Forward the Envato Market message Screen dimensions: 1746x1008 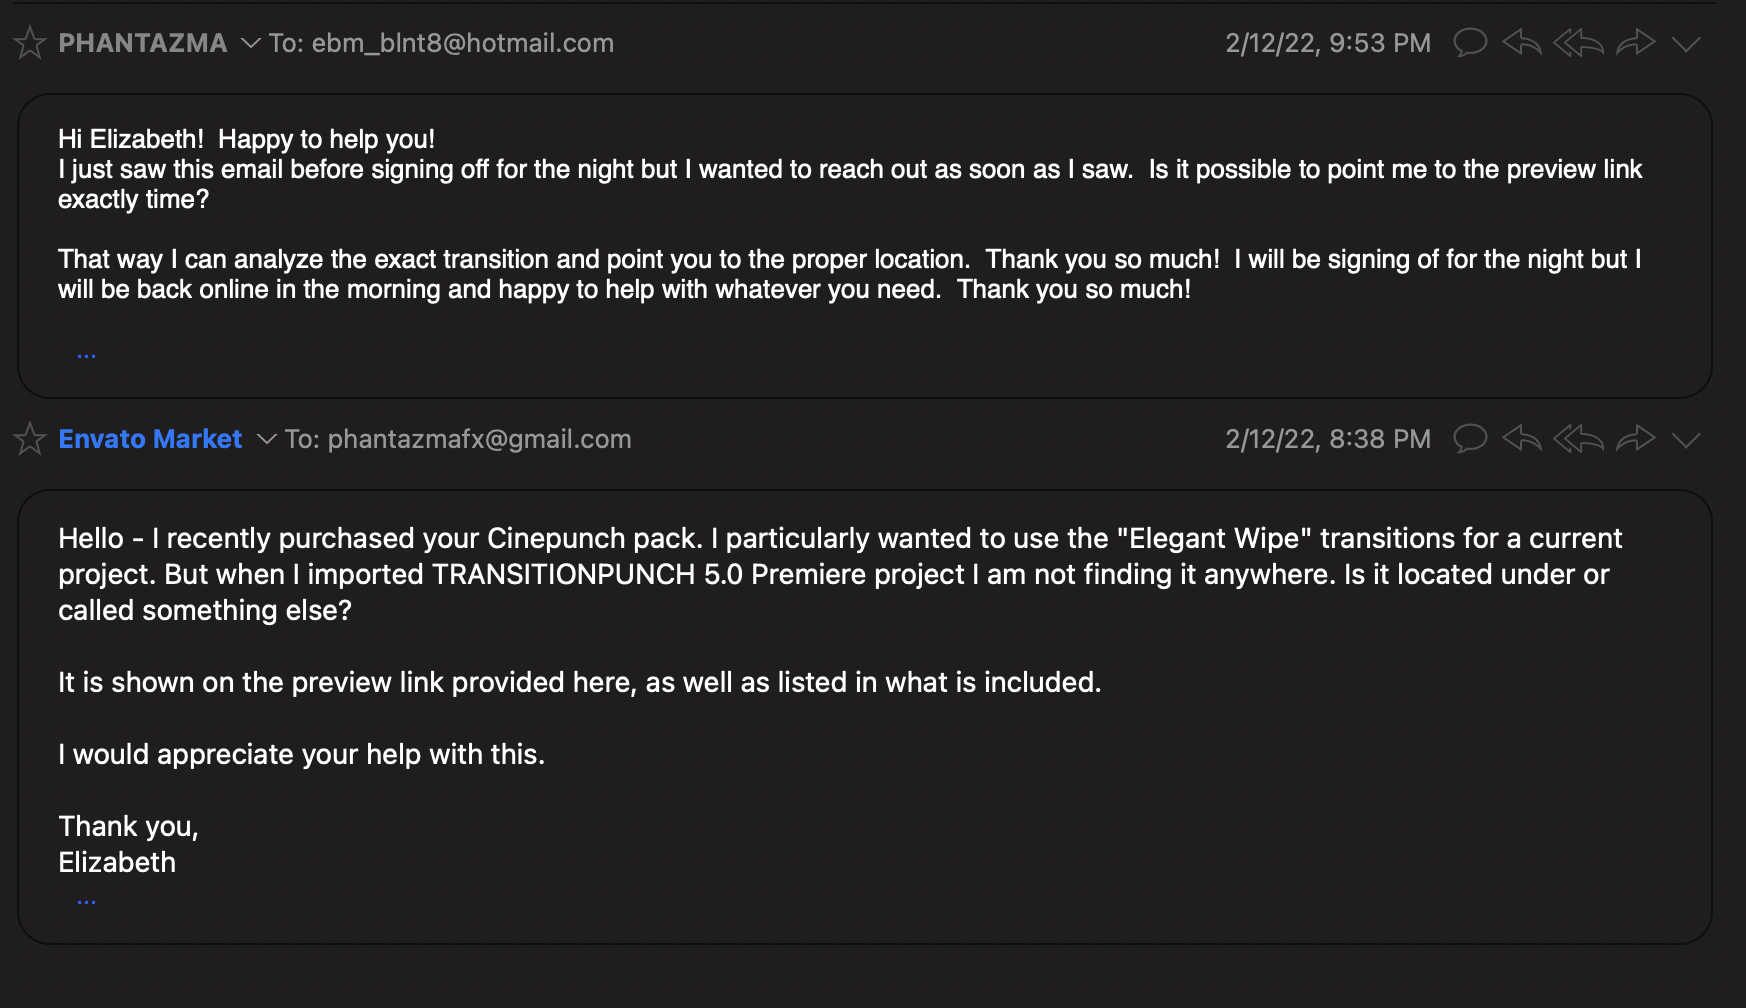coord(1636,439)
